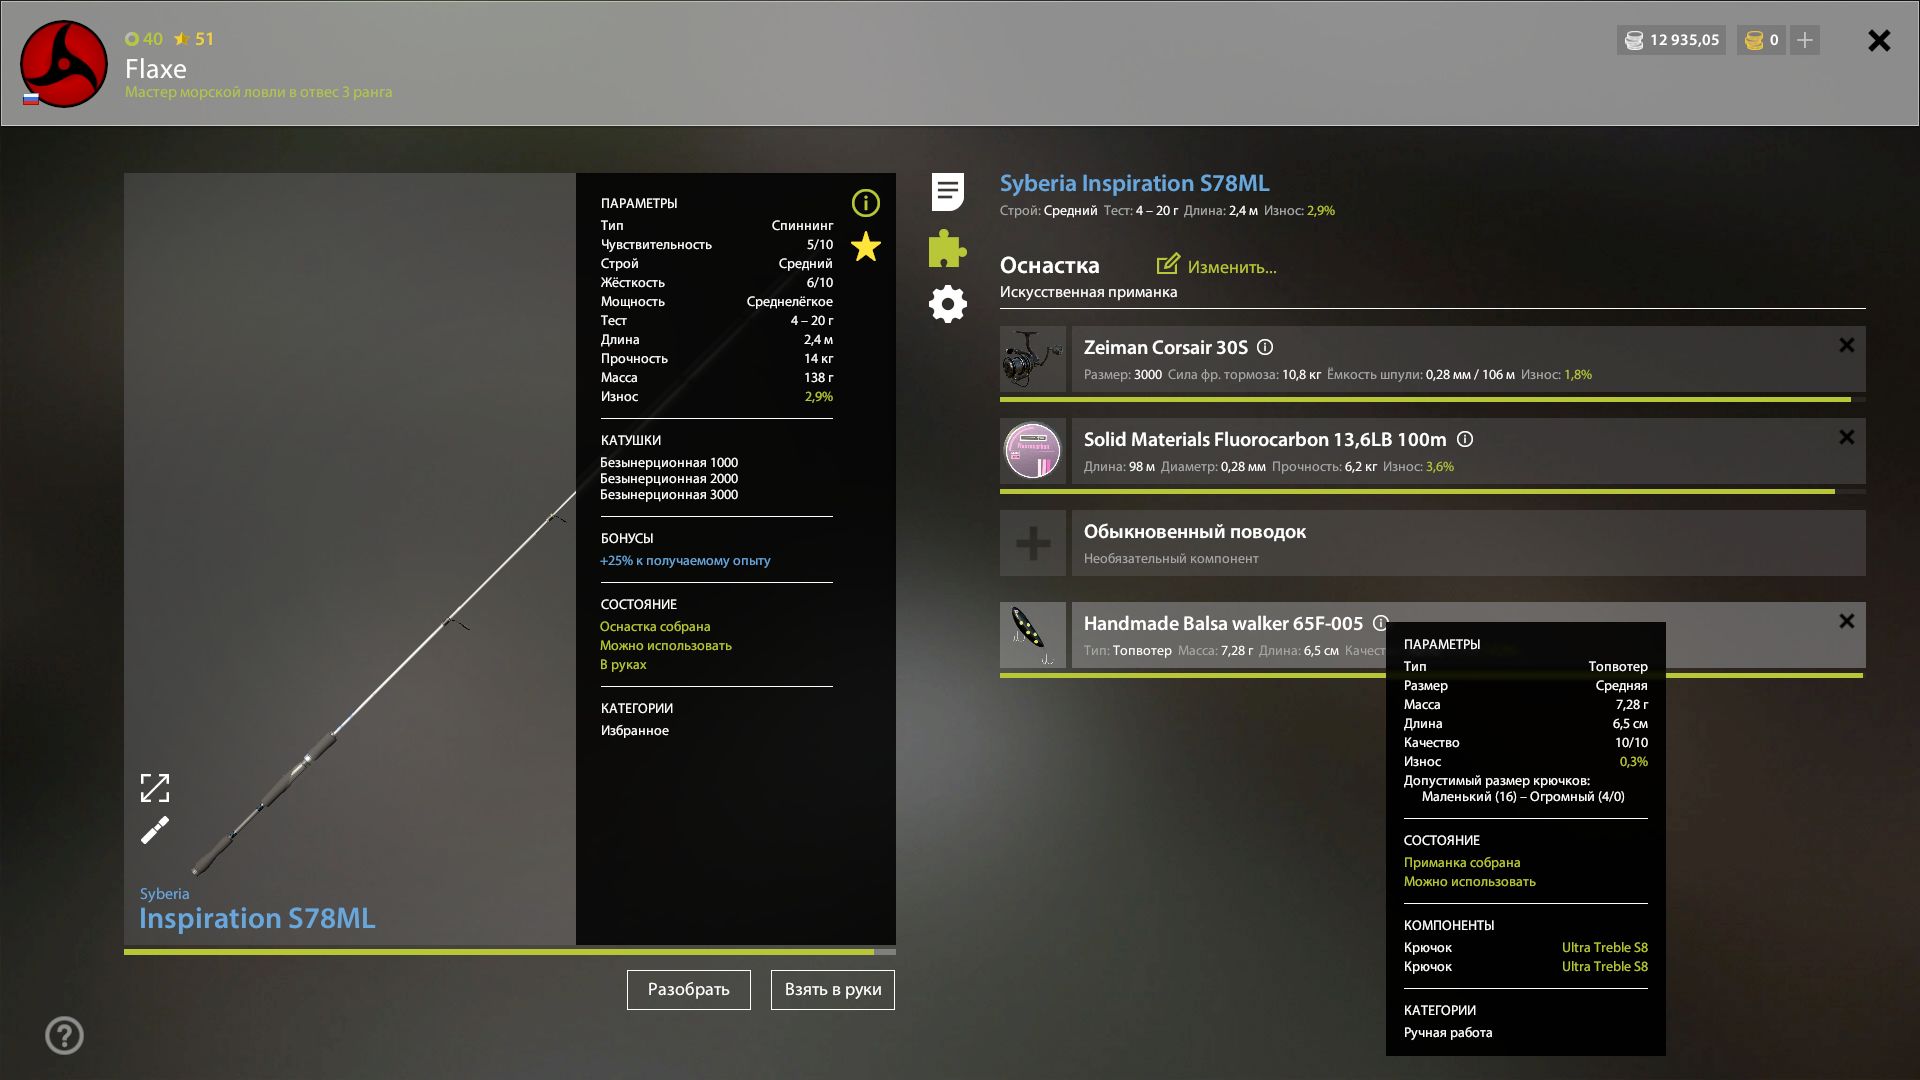Toggle the yellow favorite star

click(x=865, y=247)
